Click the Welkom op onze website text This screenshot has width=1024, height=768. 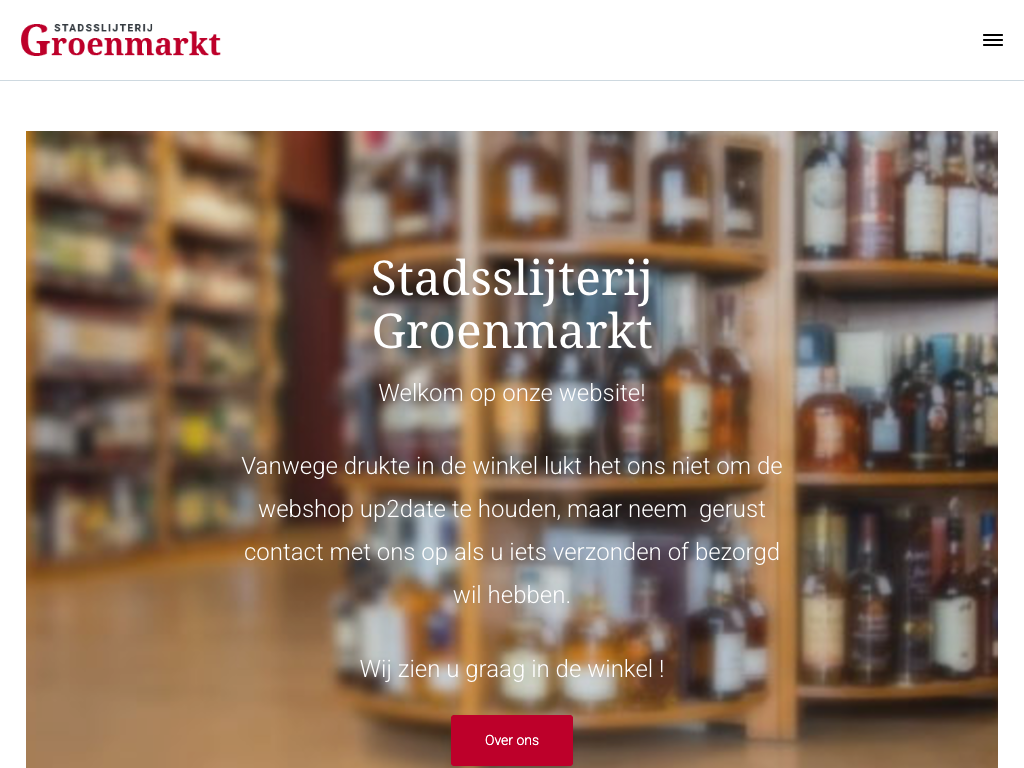511,393
